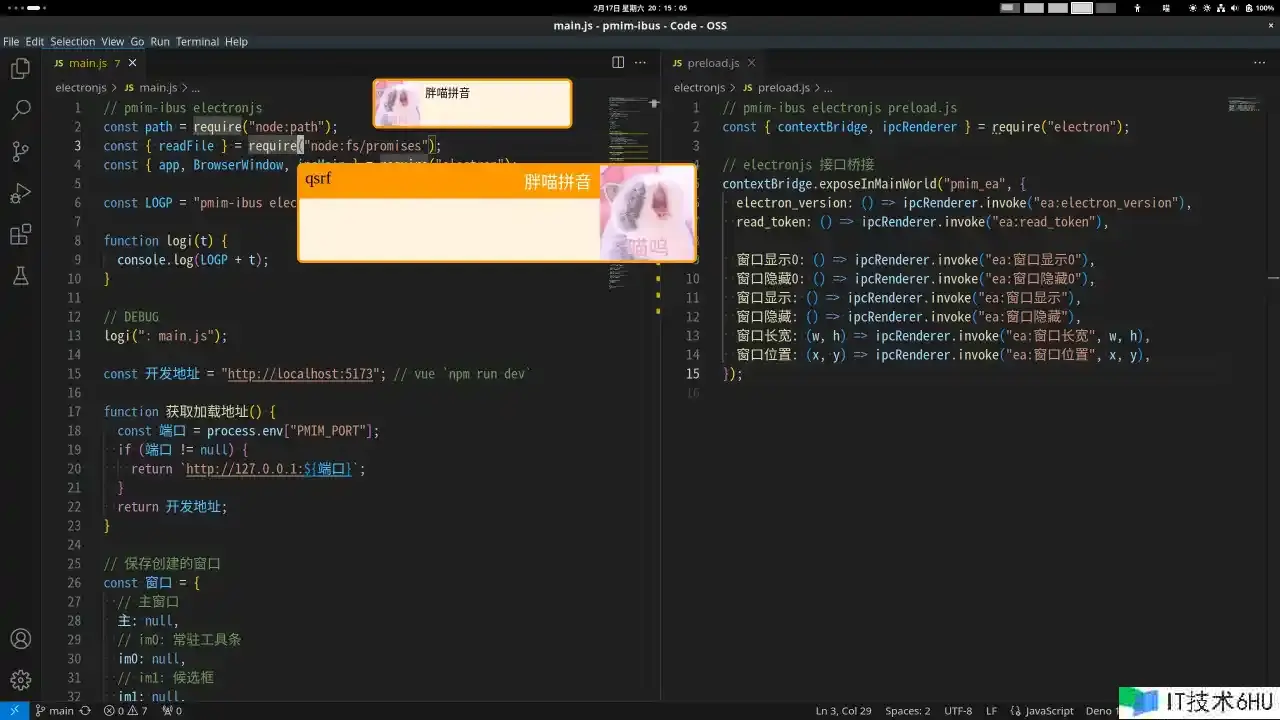Open the Extensions view
Screen dimensions: 1280x720
tap(20, 235)
